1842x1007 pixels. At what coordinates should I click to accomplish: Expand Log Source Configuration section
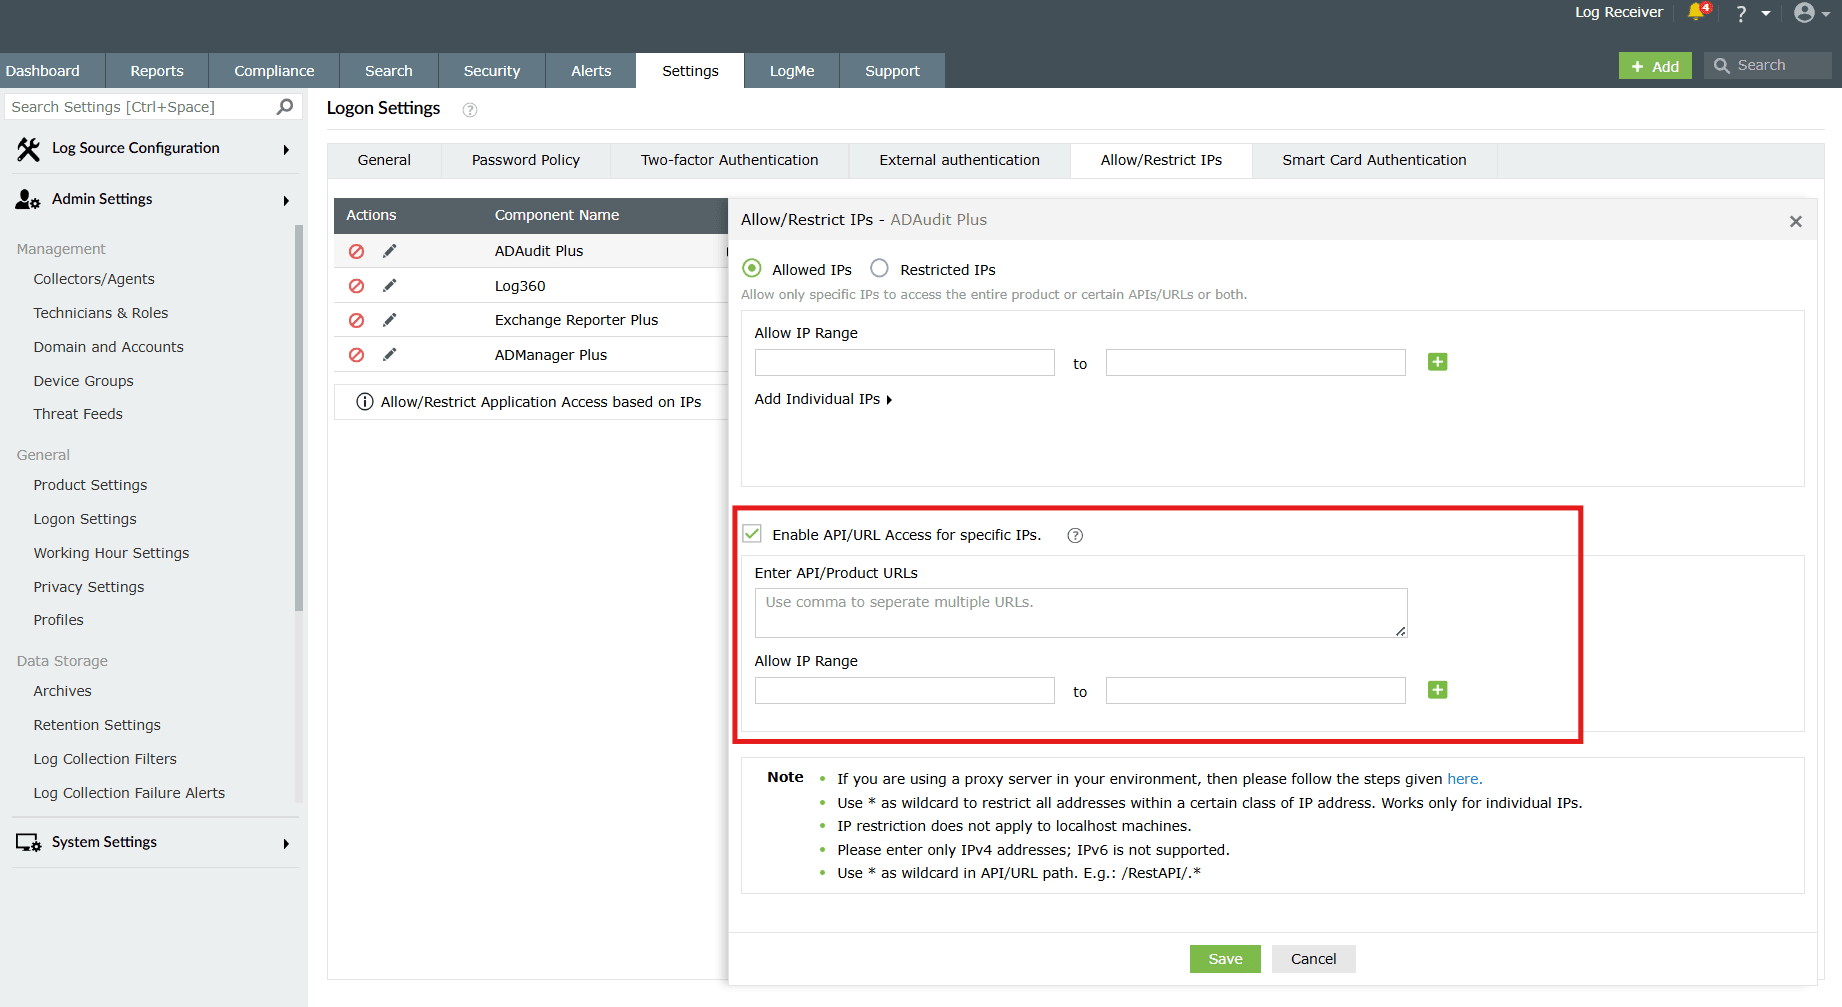click(286, 150)
